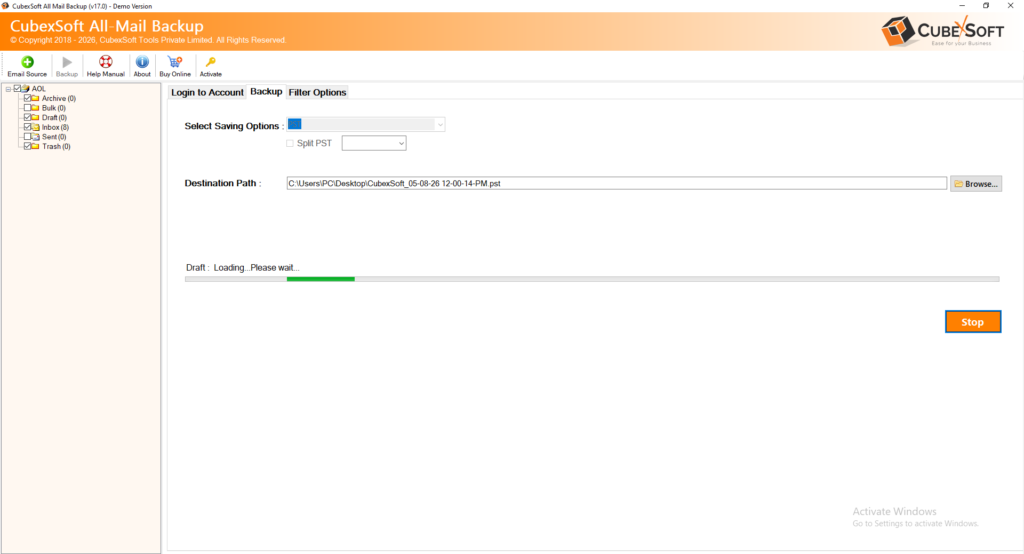Select the "Archive (0)" tree label
Screen dimensions: 1024x554
click(59, 98)
